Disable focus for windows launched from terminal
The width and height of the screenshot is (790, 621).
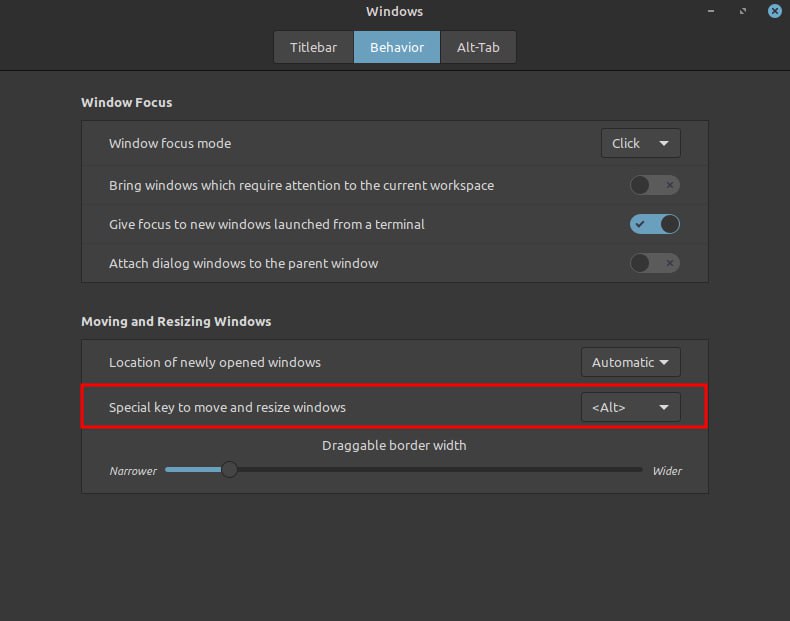click(654, 224)
